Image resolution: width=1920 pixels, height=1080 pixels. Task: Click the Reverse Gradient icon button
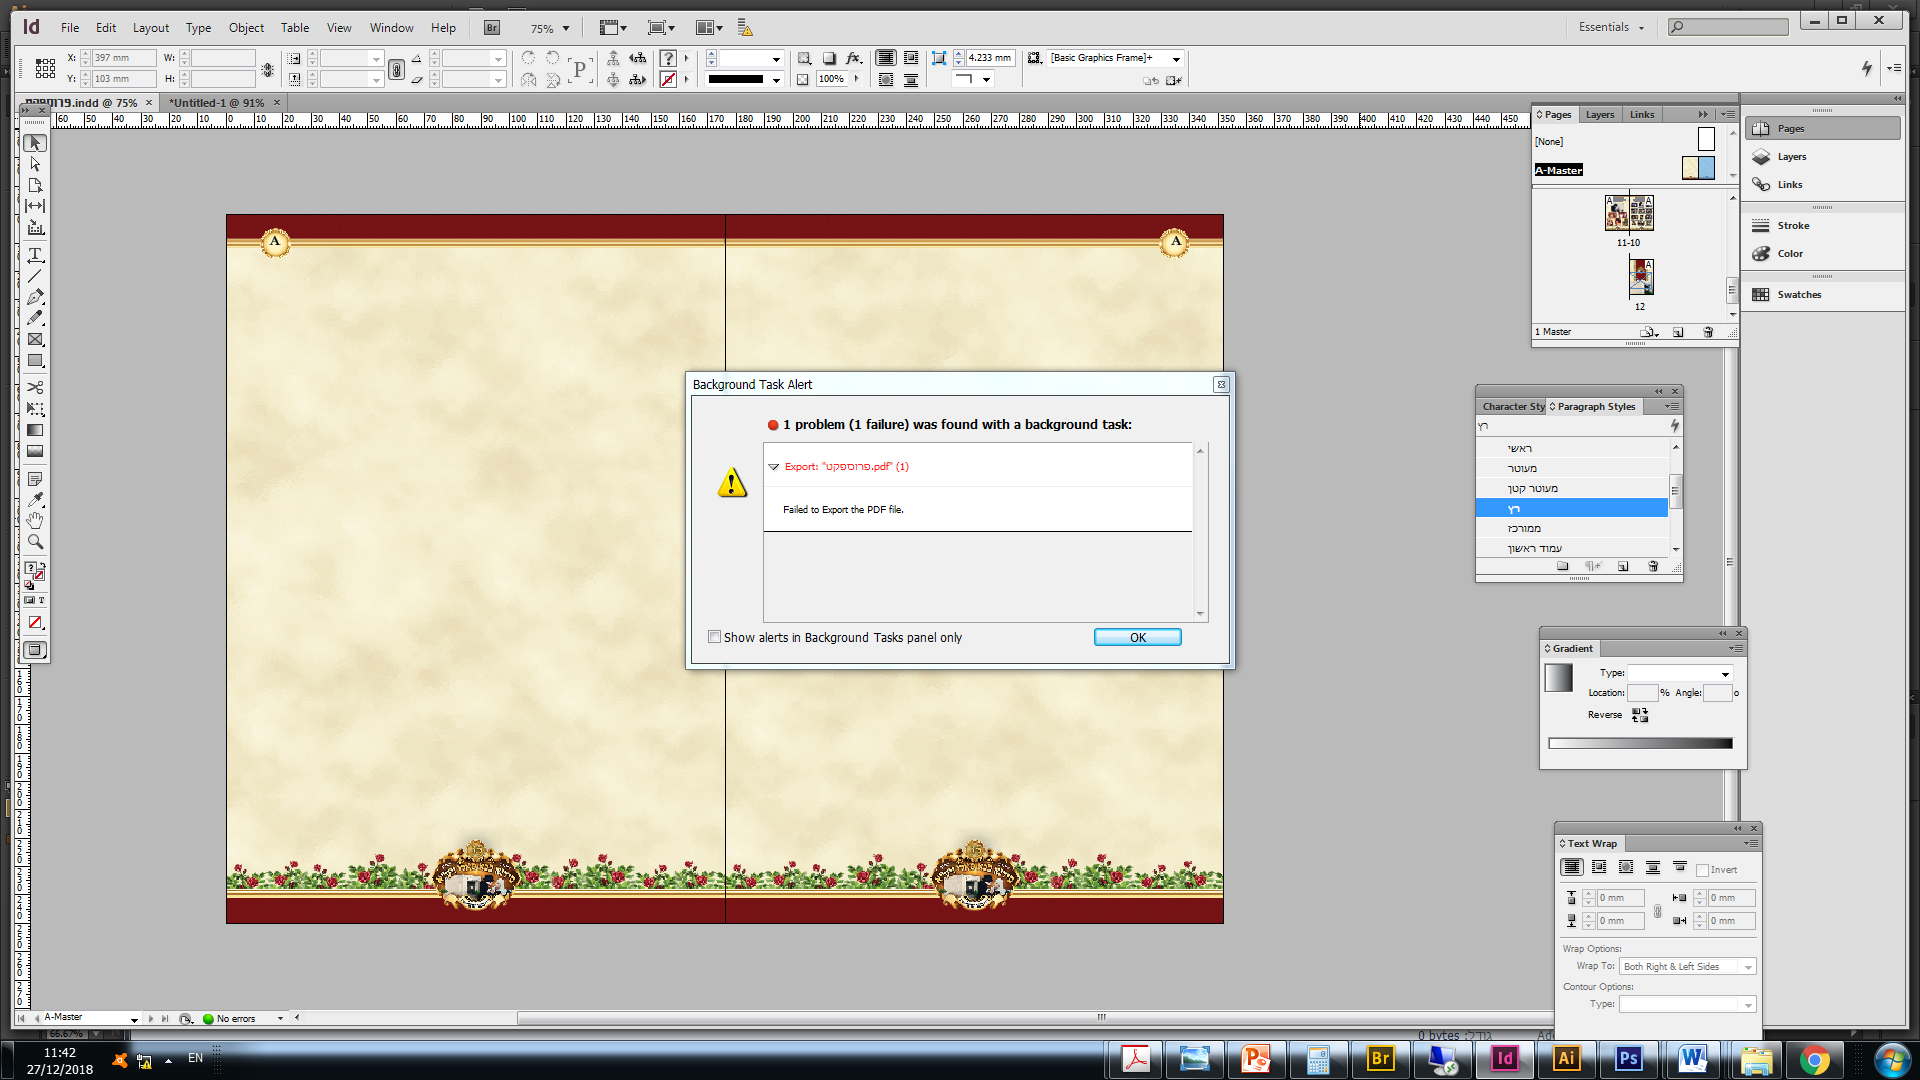point(1640,715)
